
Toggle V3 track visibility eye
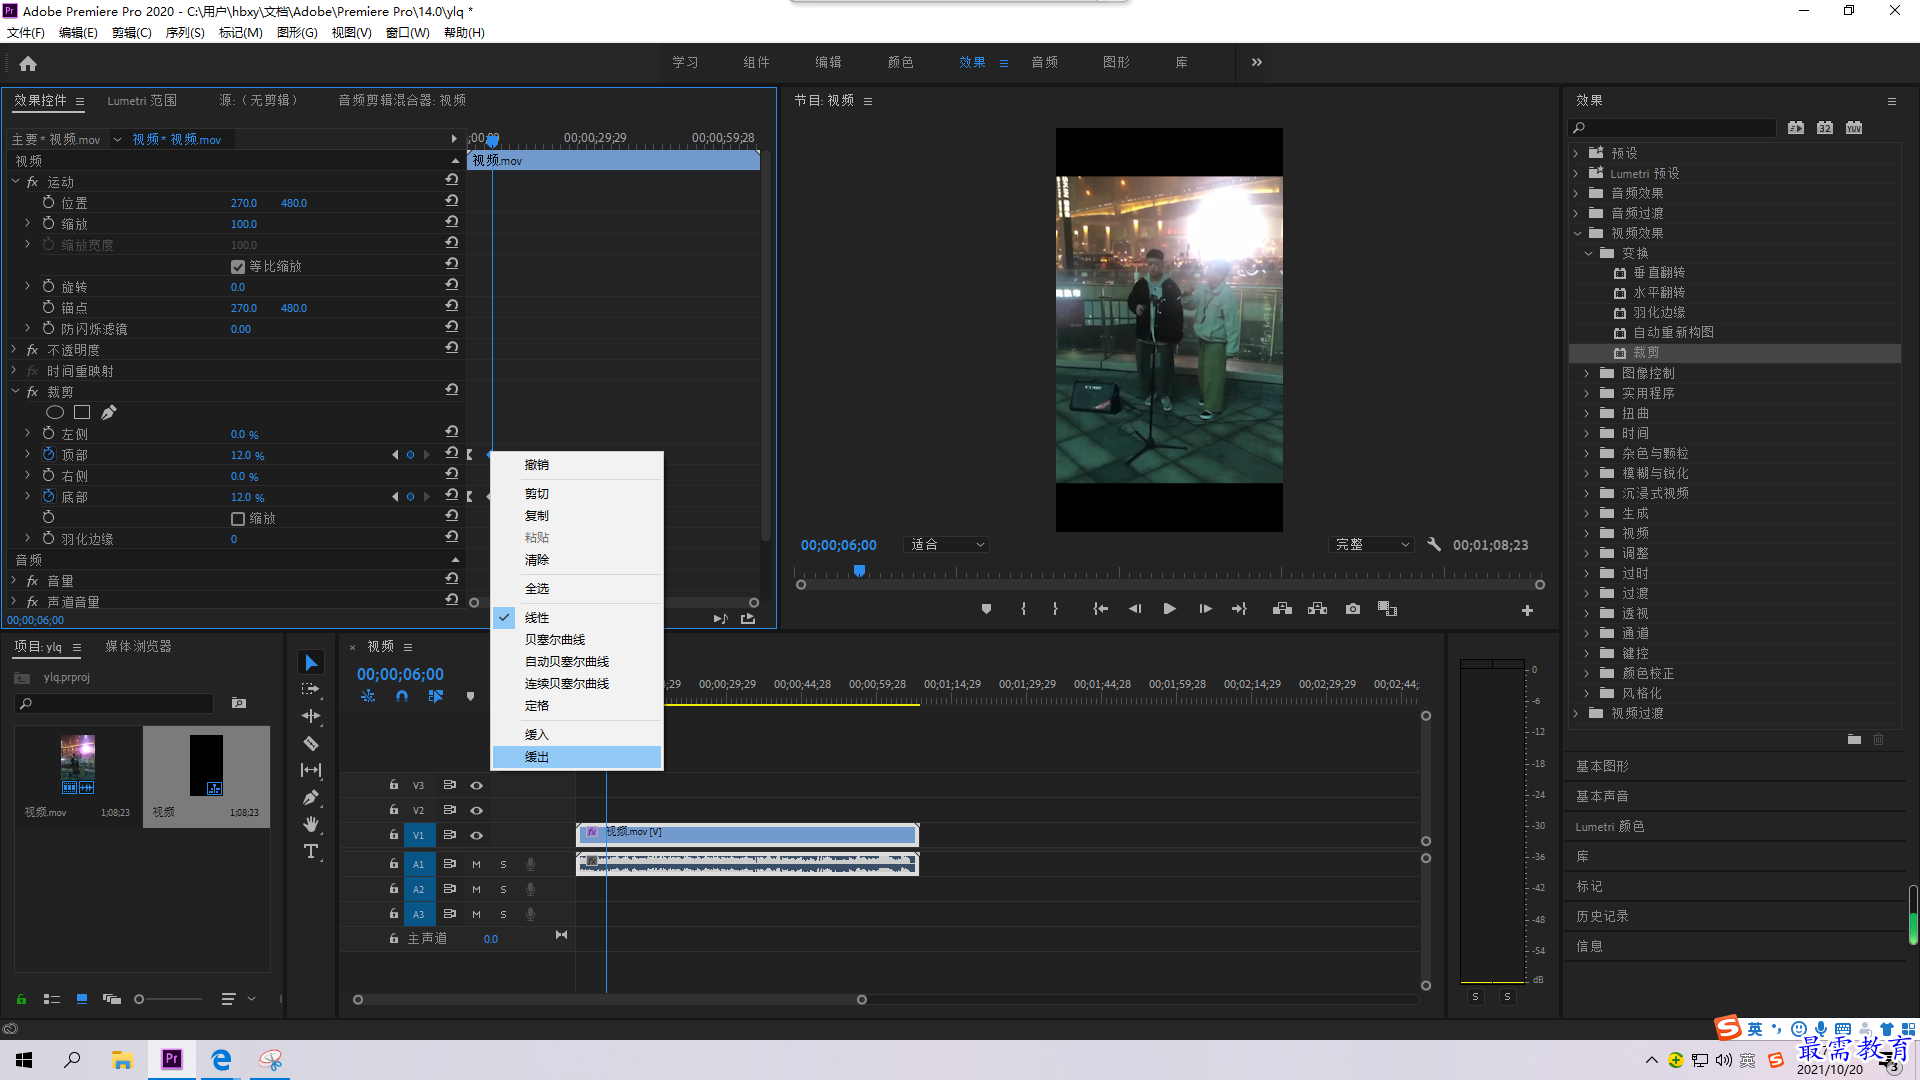[x=477, y=785]
